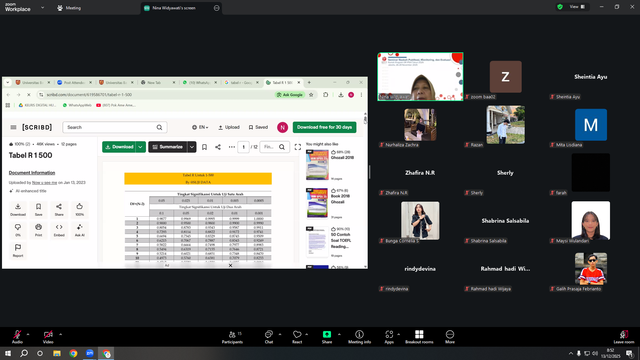640x360 pixels.
Task: Unmute microphone with the Audio icon
Action: 17,334
